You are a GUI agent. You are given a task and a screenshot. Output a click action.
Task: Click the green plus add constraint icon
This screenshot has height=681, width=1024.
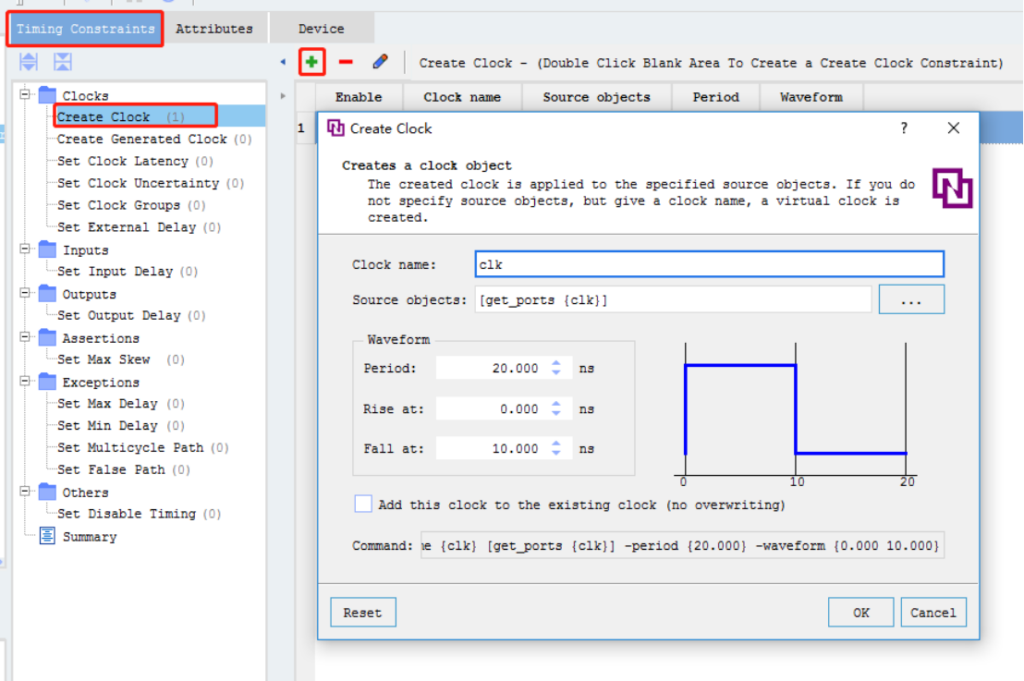[313, 62]
